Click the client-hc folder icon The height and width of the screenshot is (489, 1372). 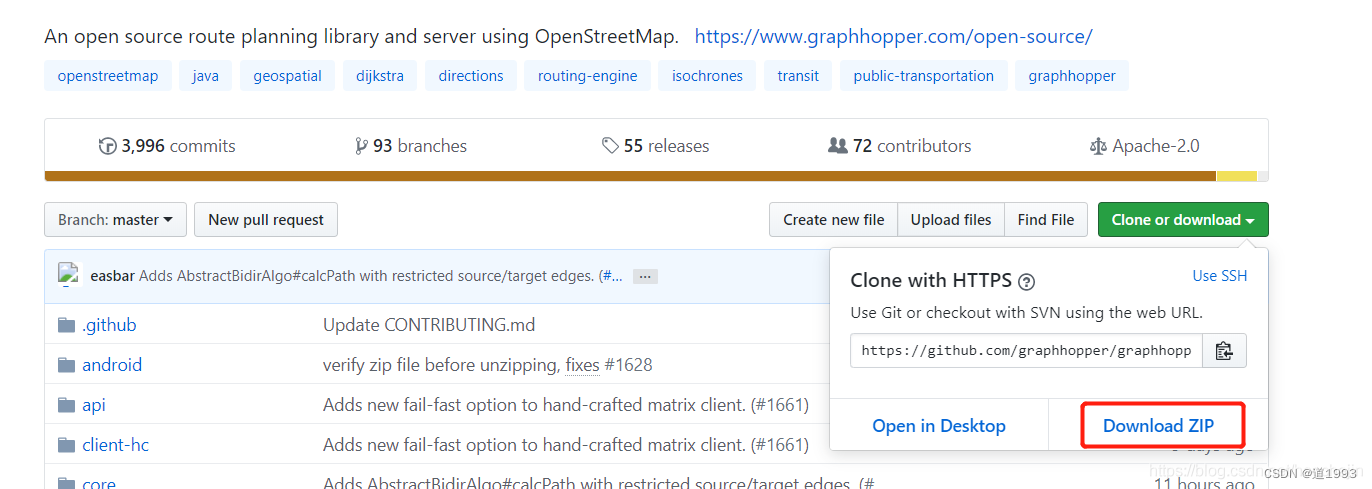click(67, 445)
